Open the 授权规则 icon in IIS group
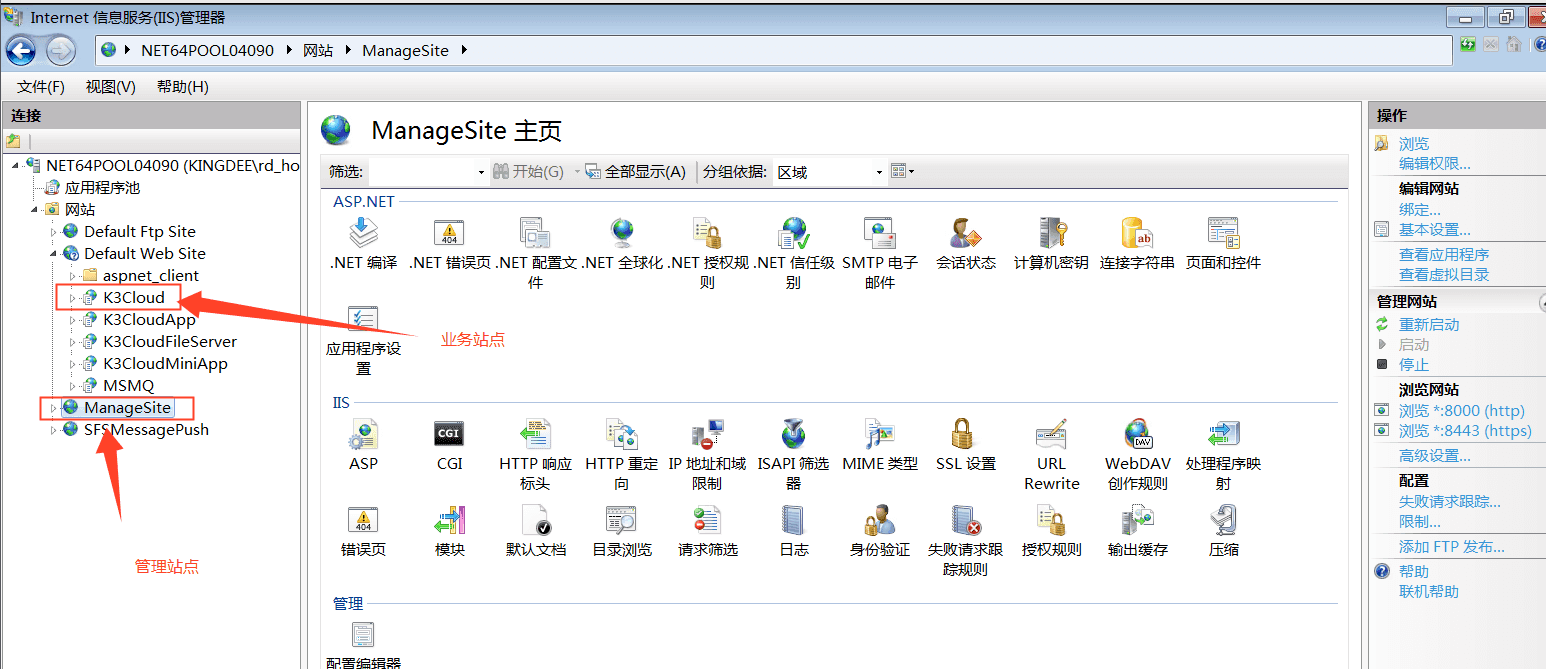 tap(1052, 520)
